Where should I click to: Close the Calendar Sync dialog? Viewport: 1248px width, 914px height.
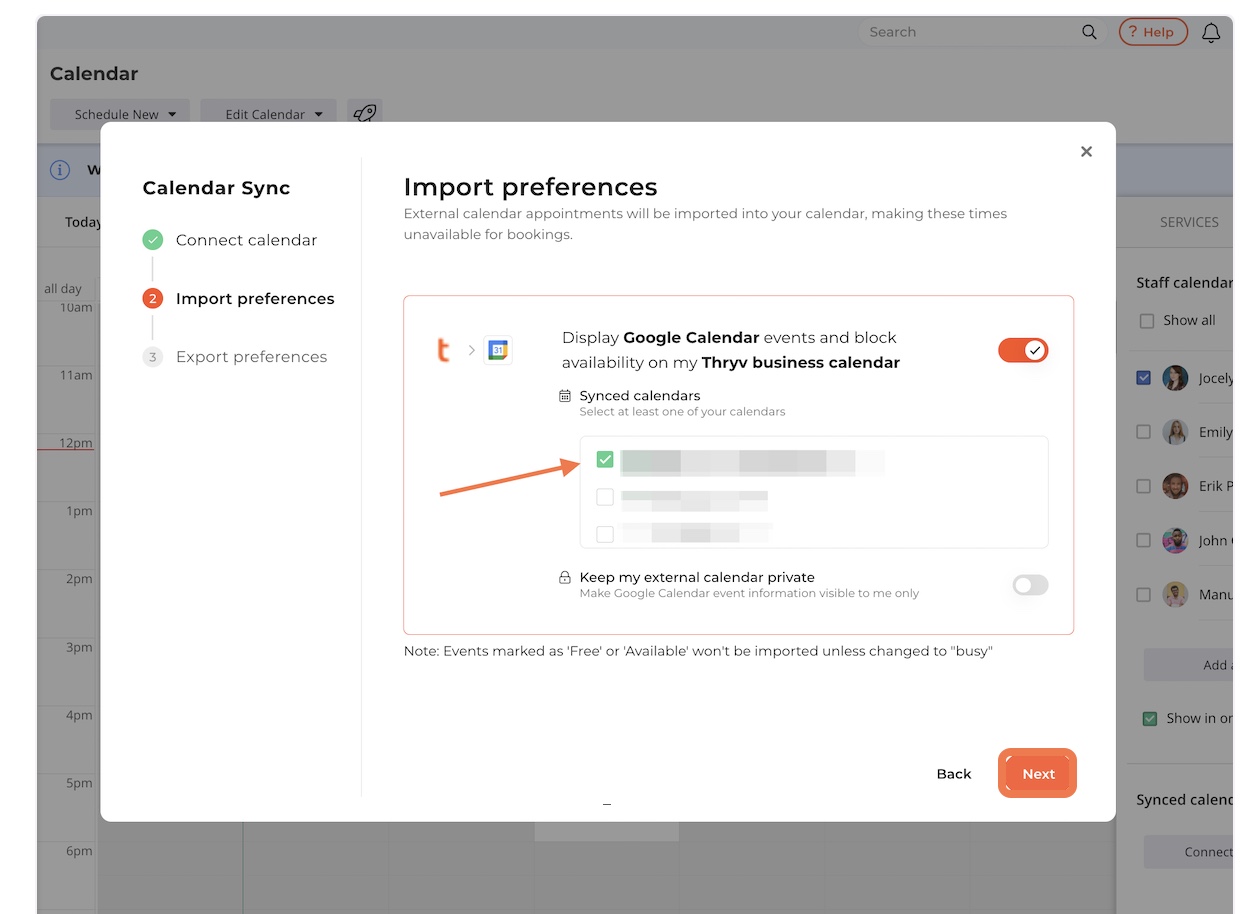(x=1086, y=152)
